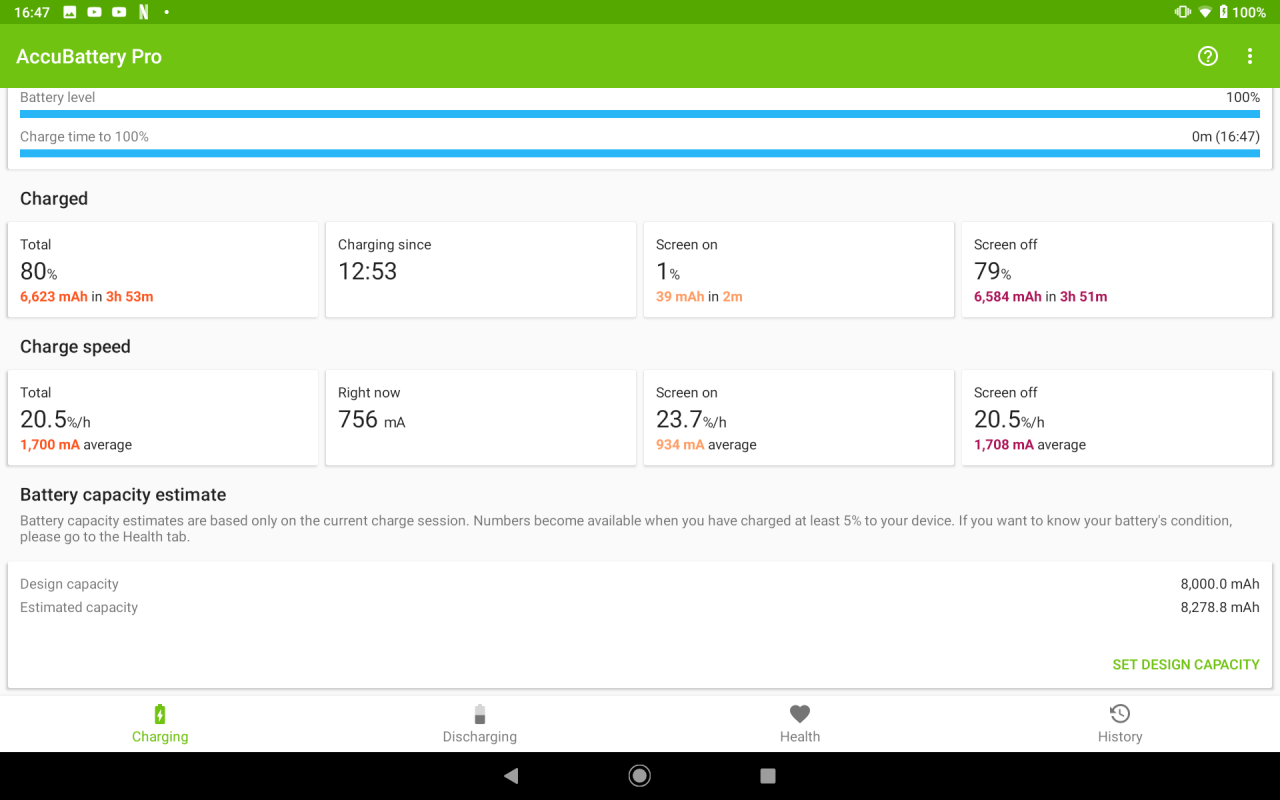Screen dimensions: 1280x800
Task: Tap the Right now 756 mA card
Action: click(481, 418)
